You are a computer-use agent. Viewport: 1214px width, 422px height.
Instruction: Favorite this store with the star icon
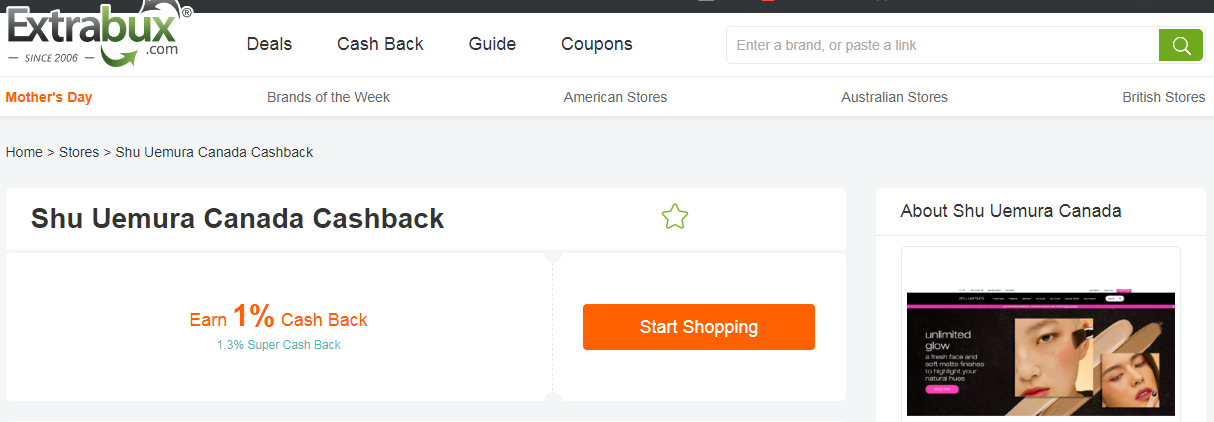click(675, 217)
